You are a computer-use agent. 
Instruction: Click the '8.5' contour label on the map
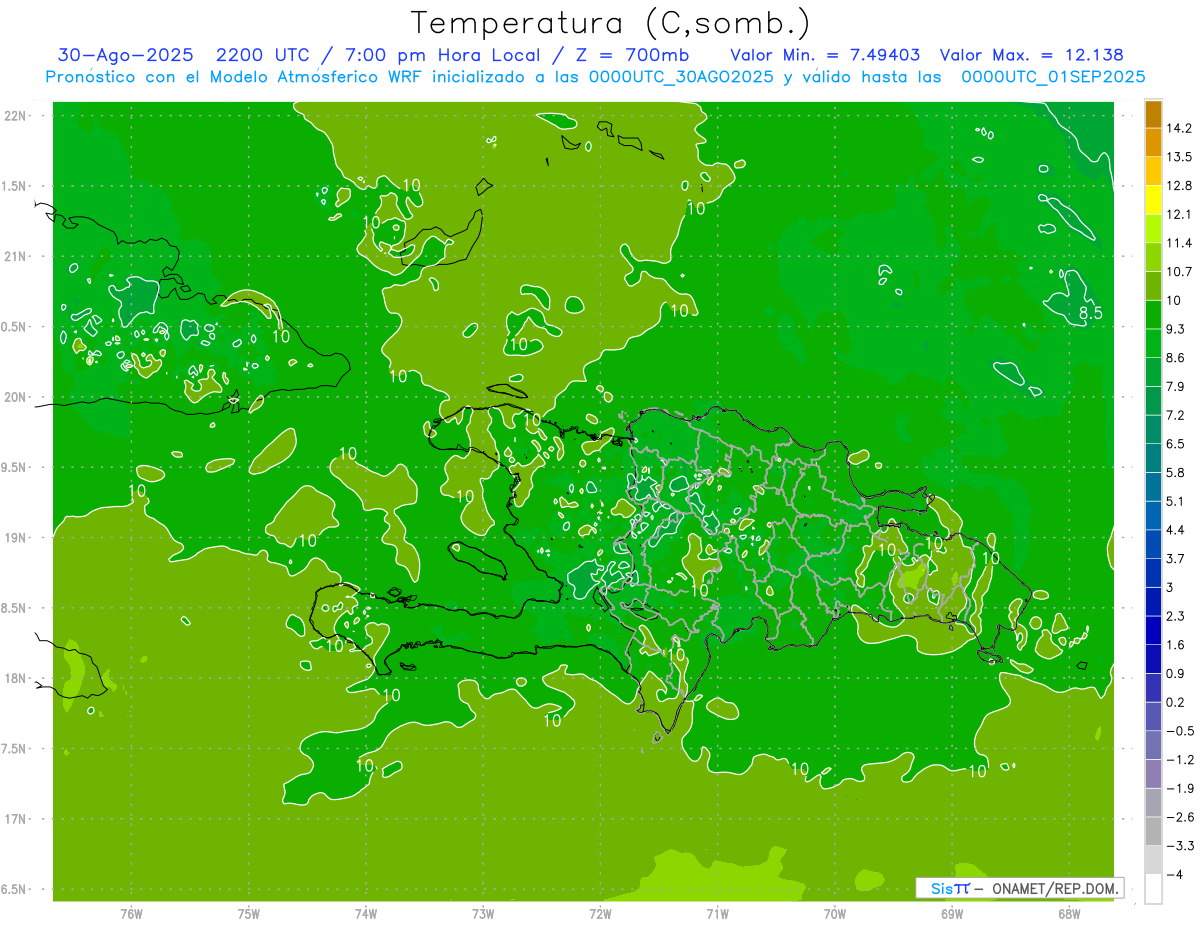(x=1090, y=314)
